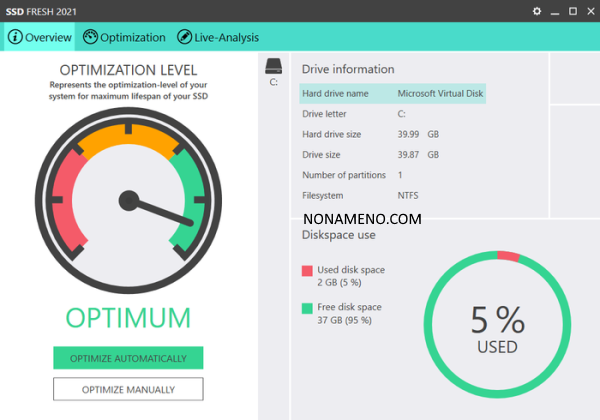The height and width of the screenshot is (420, 600).
Task: Click the orange segment of the gauge
Action: (128, 138)
